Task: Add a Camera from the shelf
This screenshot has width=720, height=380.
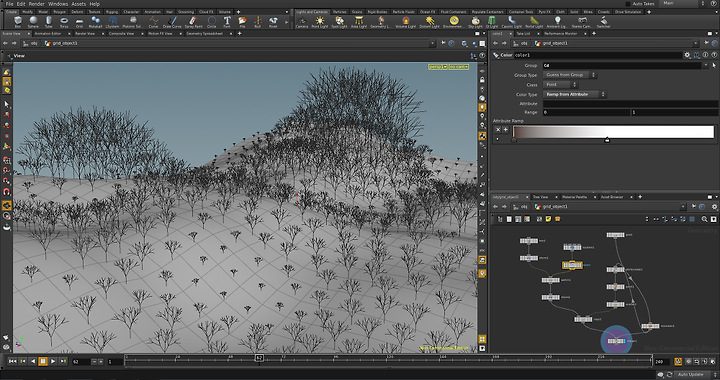Action: point(302,22)
